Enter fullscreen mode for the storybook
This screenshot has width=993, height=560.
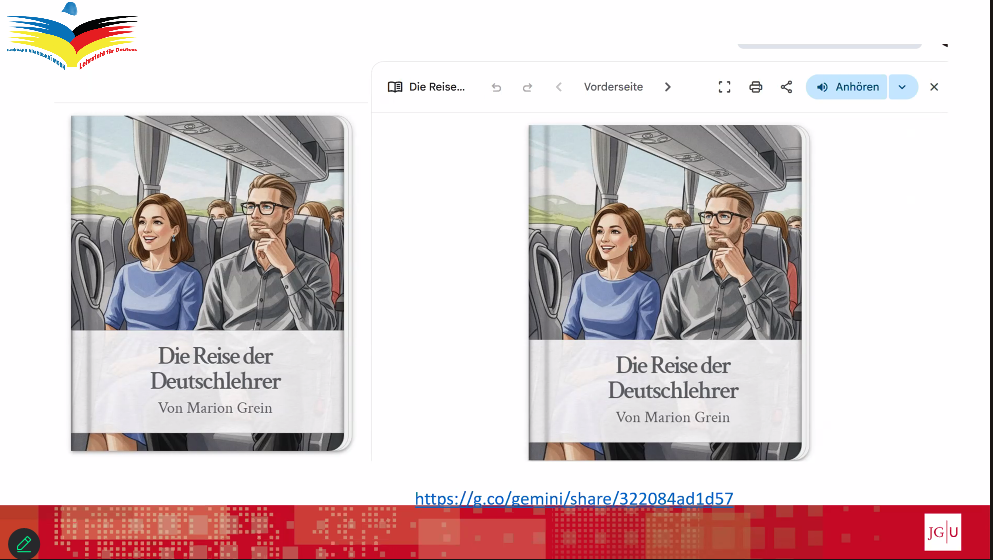725,87
